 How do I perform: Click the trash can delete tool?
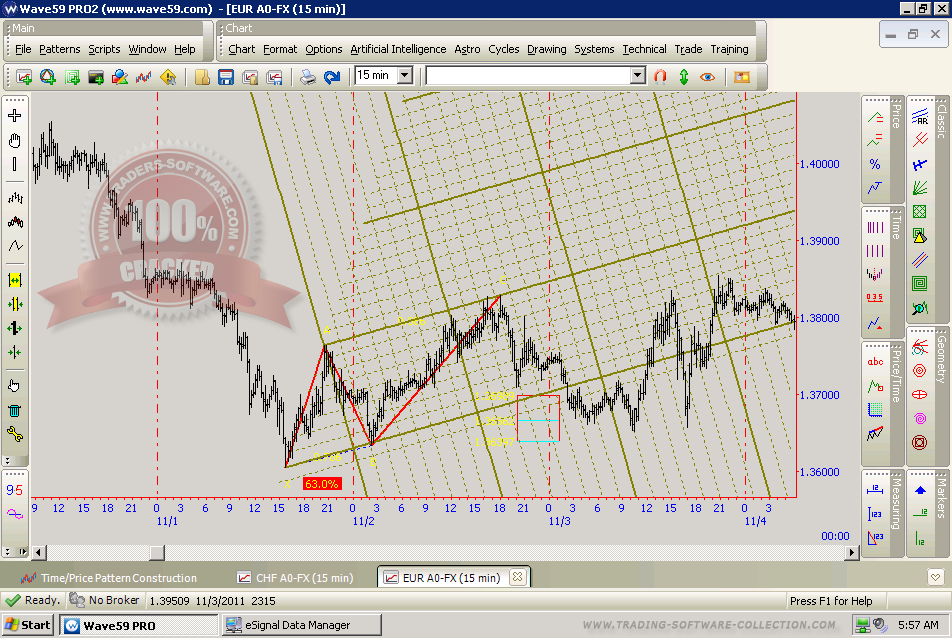click(x=14, y=410)
